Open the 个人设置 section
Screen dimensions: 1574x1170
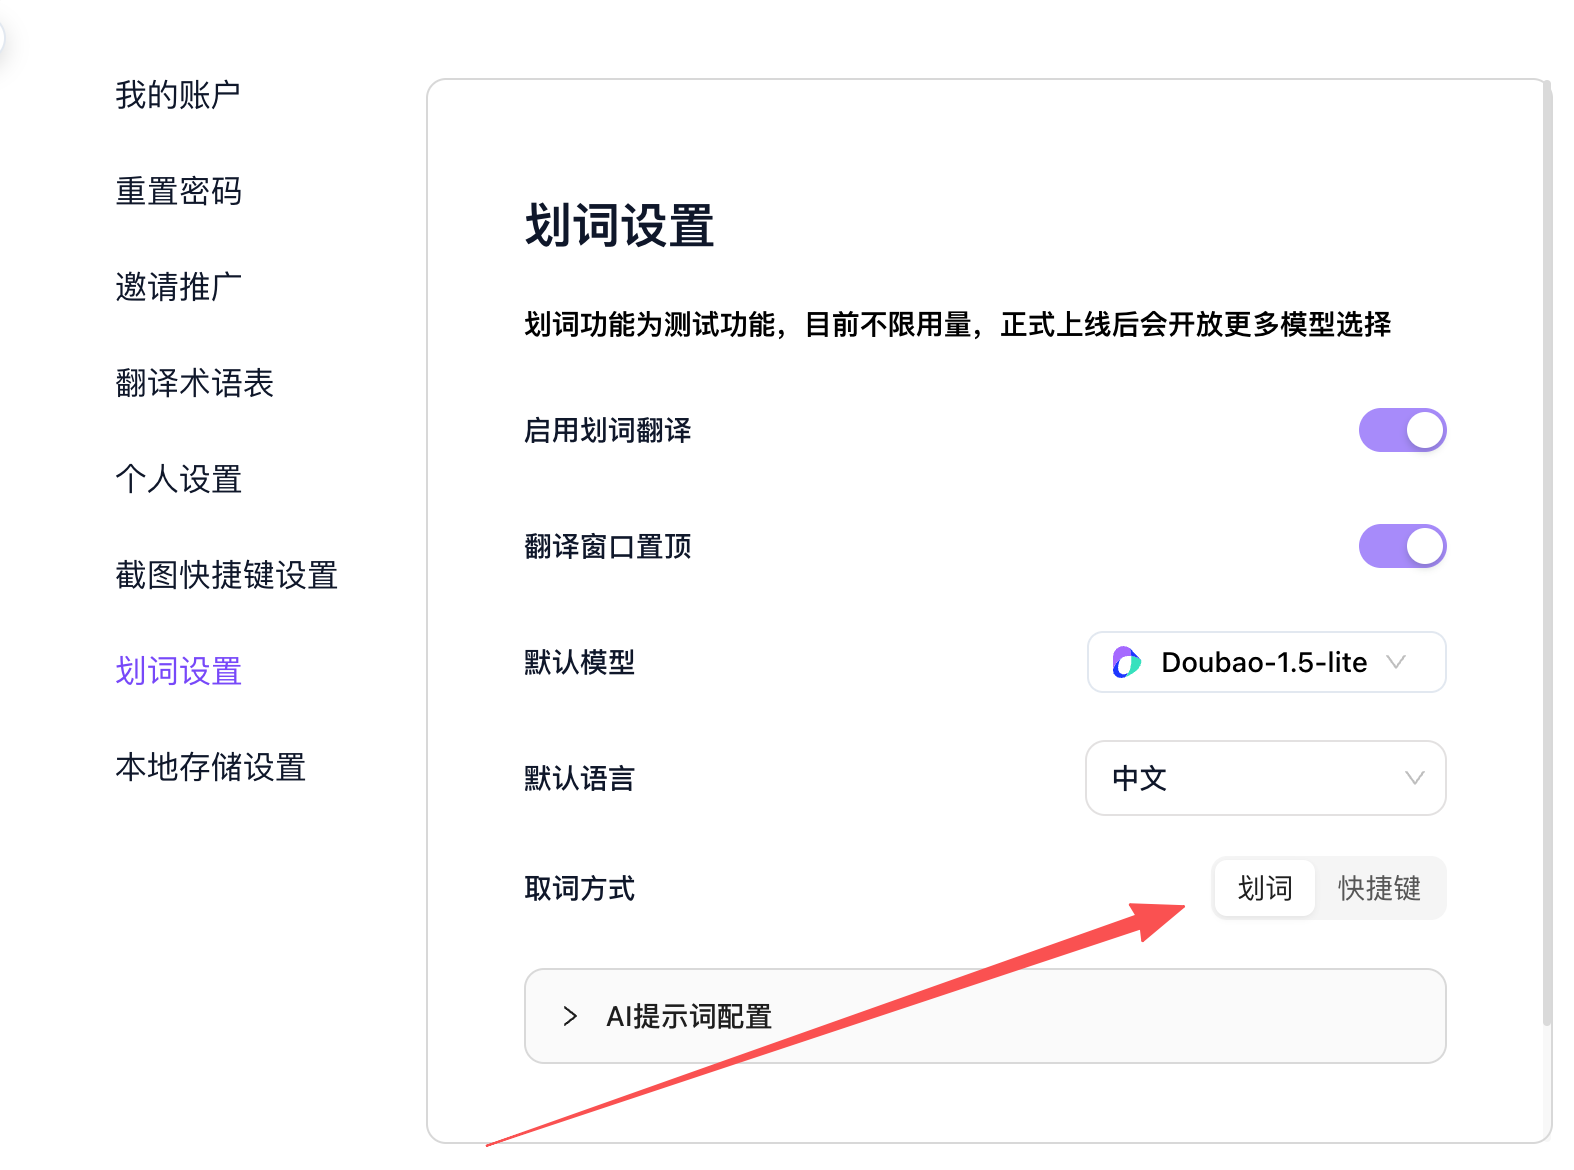pyautogui.click(x=178, y=479)
